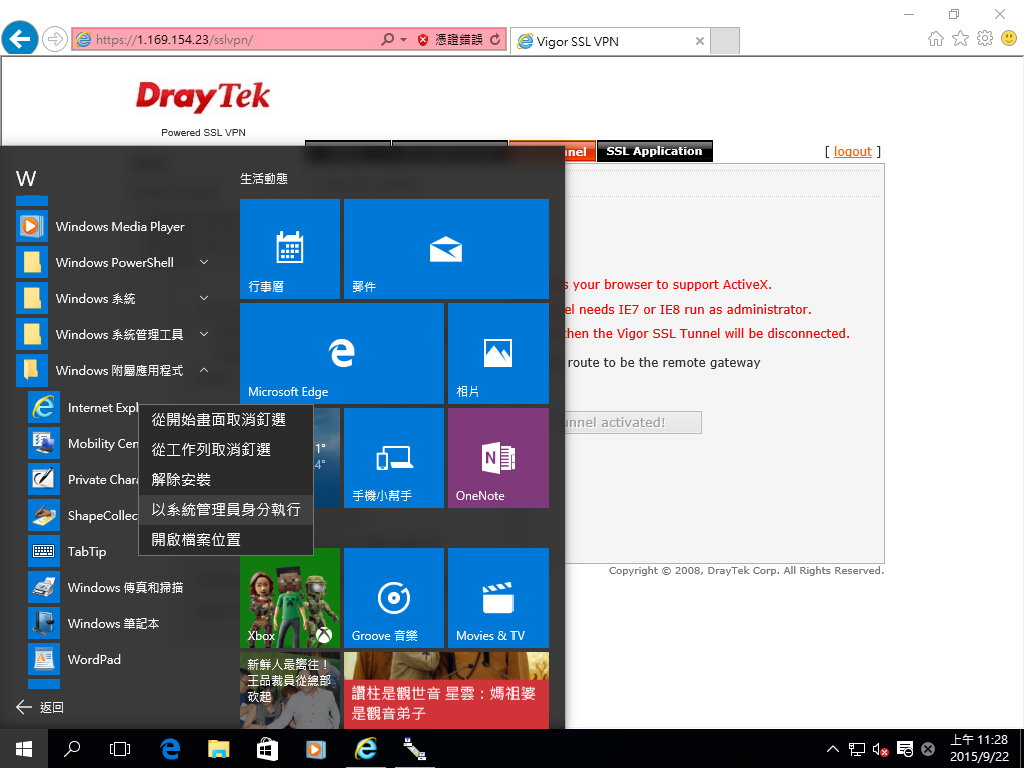
Task: Open the network tool taskbar icon
Action: pyautogui.click(x=414, y=749)
